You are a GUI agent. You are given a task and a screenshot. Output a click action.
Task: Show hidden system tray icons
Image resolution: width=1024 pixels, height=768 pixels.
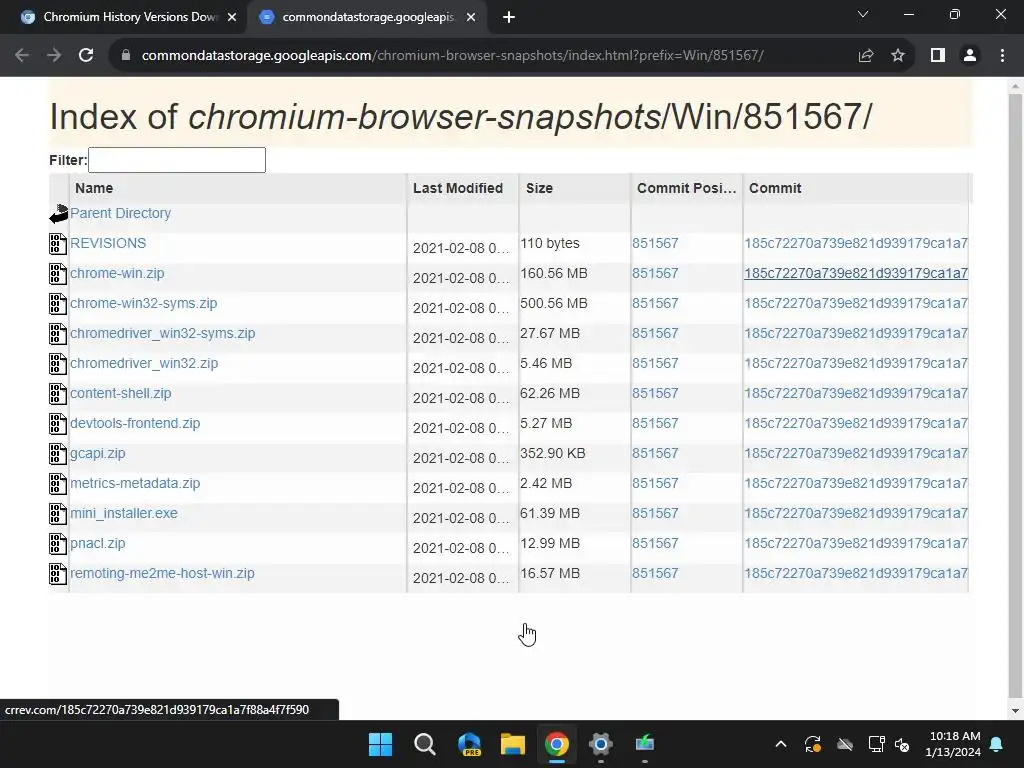tap(780, 744)
